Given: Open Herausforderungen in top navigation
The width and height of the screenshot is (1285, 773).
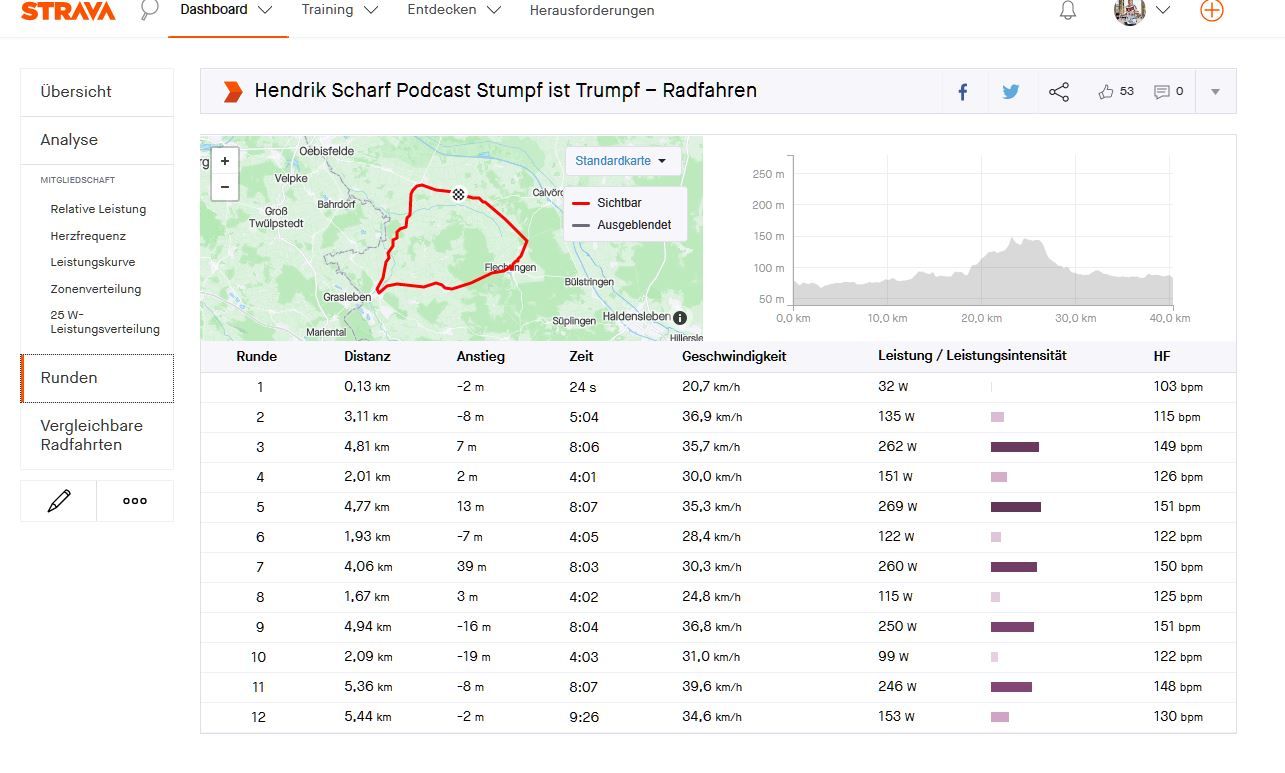Looking at the screenshot, I should 591,11.
